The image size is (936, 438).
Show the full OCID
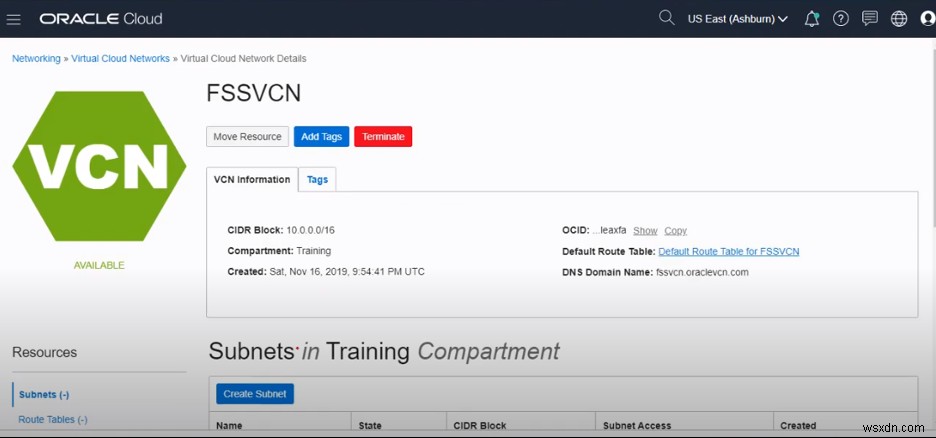pyautogui.click(x=645, y=231)
